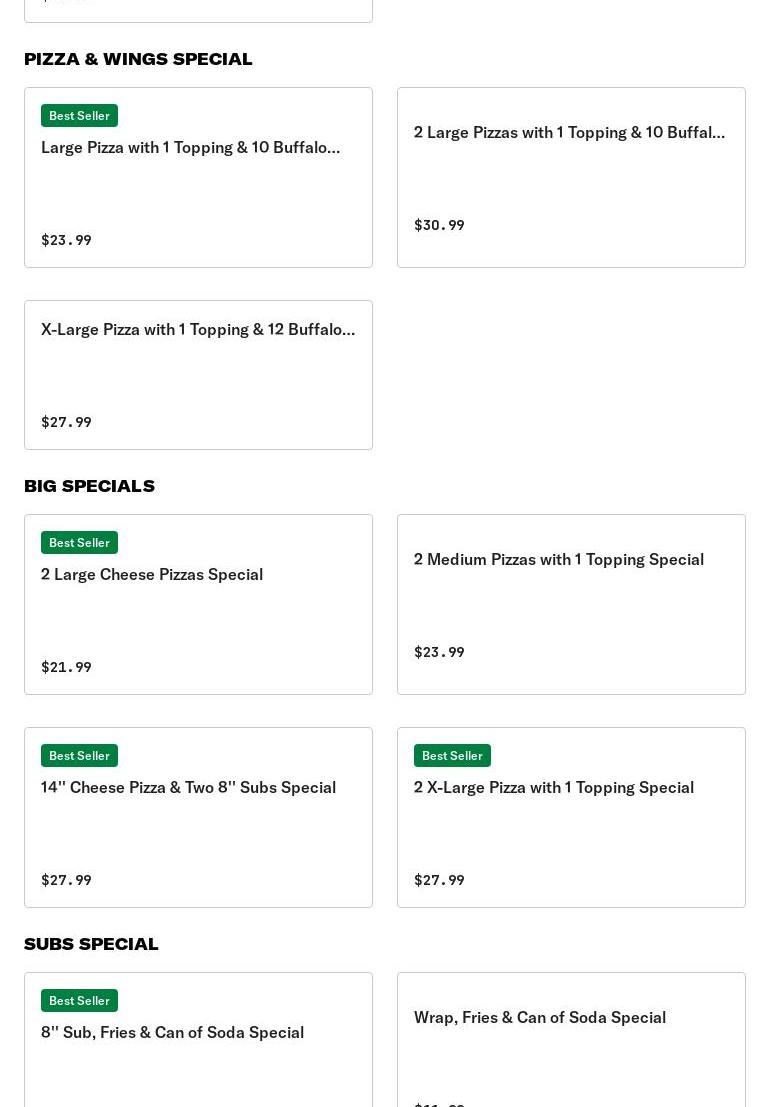Click the $30.99 price on 2 Large Pizzas
This screenshot has width=770, height=1107.
point(439,226)
